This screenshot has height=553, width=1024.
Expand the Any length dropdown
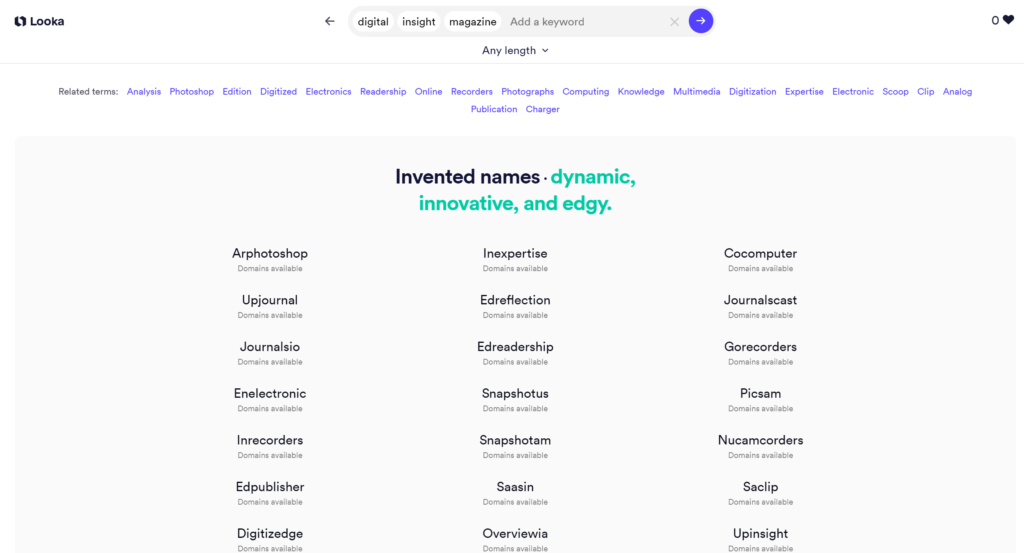click(515, 50)
